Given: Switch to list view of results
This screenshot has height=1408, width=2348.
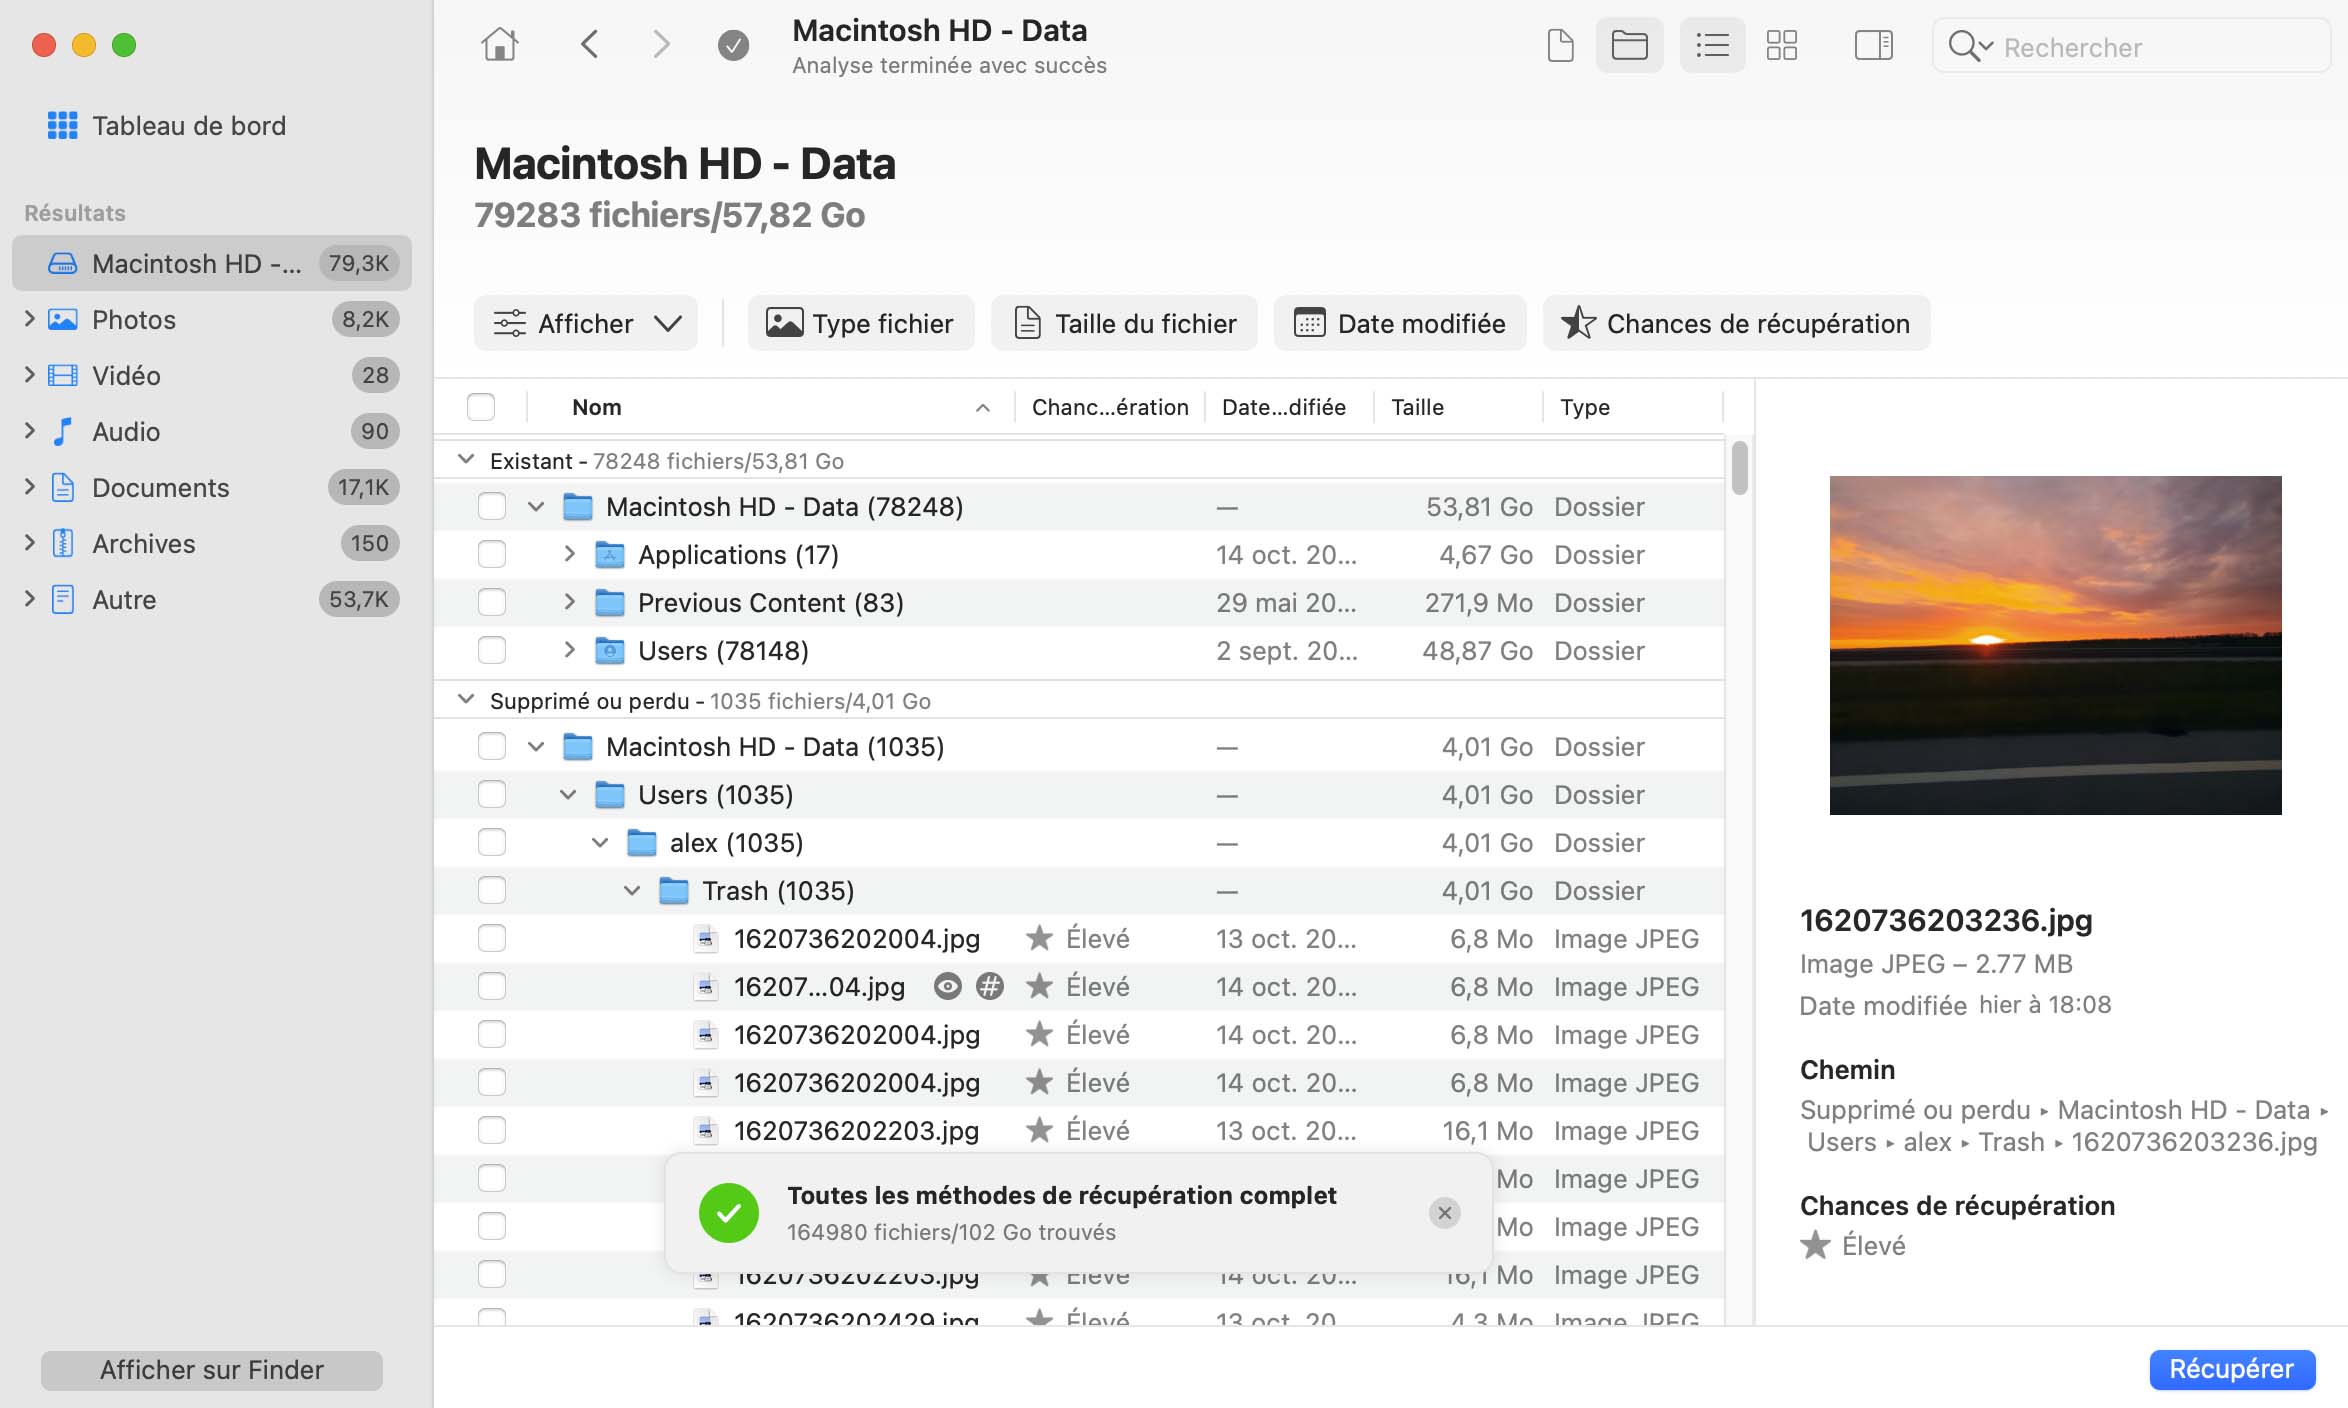Looking at the screenshot, I should click(x=1712, y=45).
